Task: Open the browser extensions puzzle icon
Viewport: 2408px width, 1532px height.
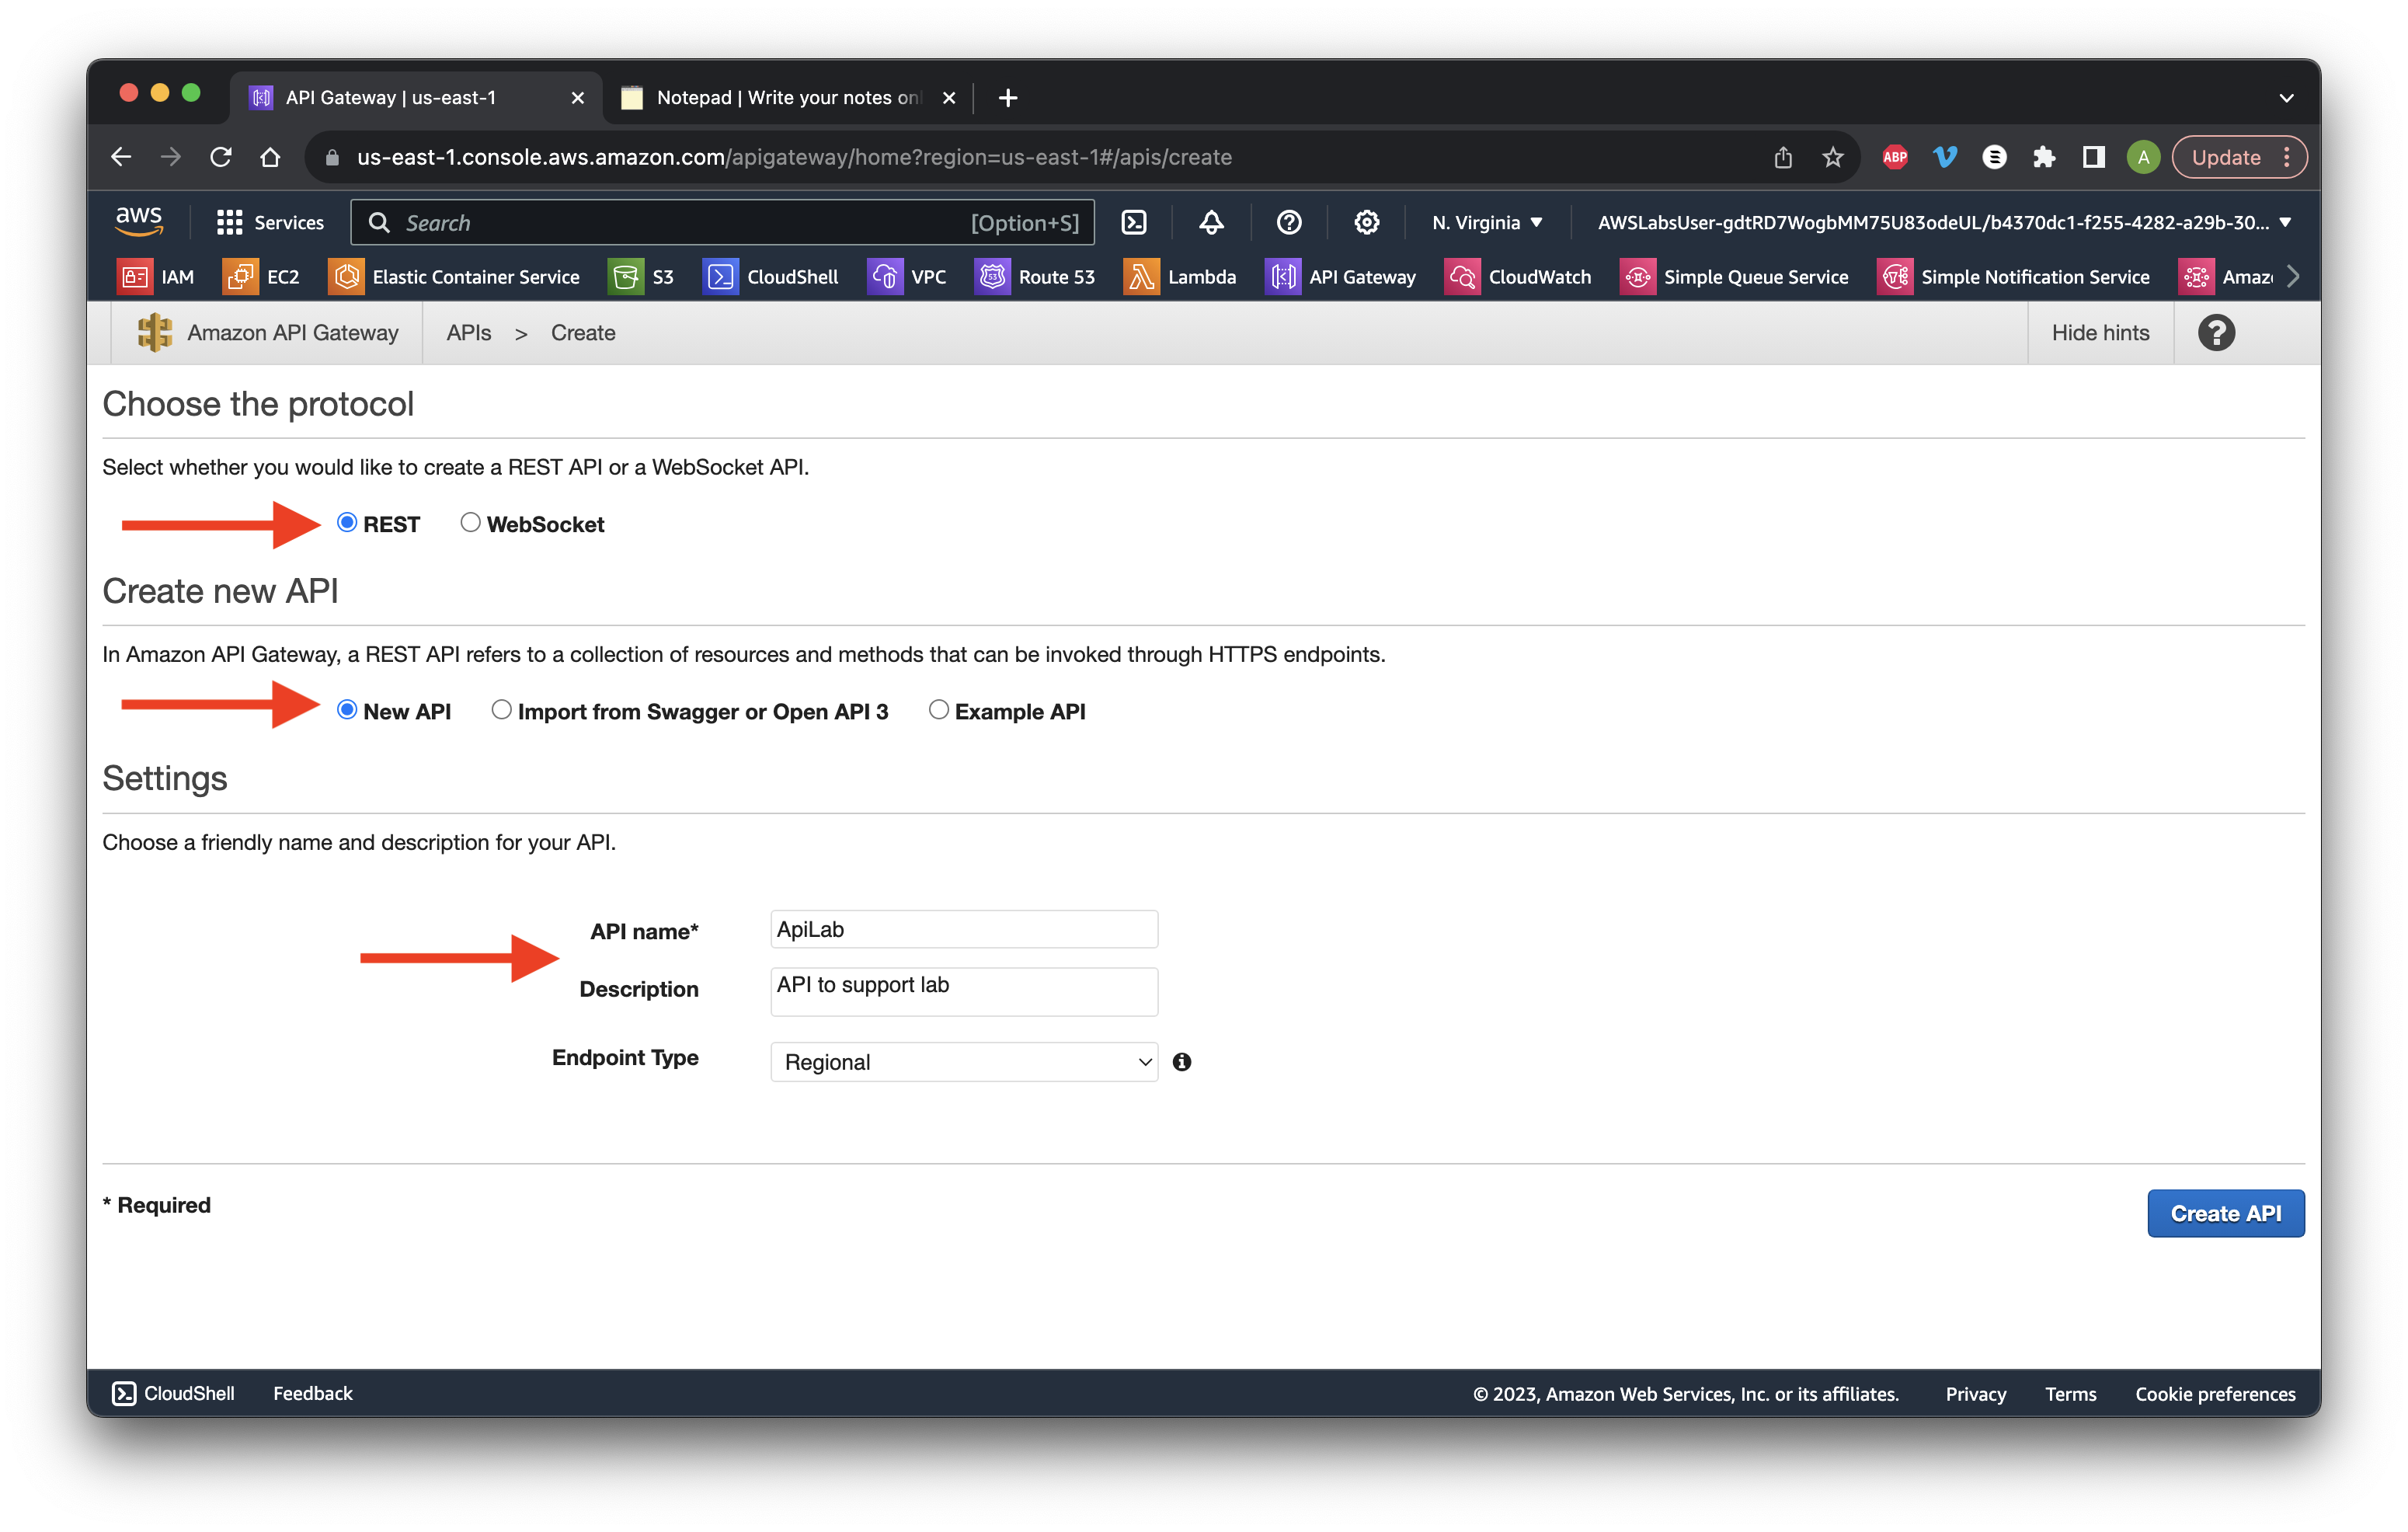Action: click(2043, 157)
